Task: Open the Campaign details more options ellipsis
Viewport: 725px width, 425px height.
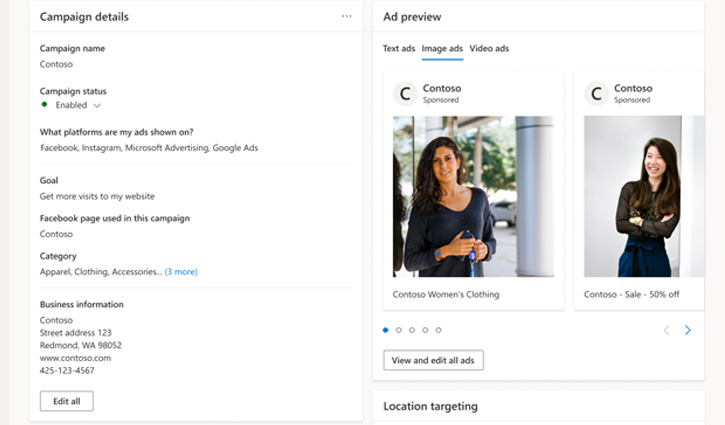Action: (346, 16)
